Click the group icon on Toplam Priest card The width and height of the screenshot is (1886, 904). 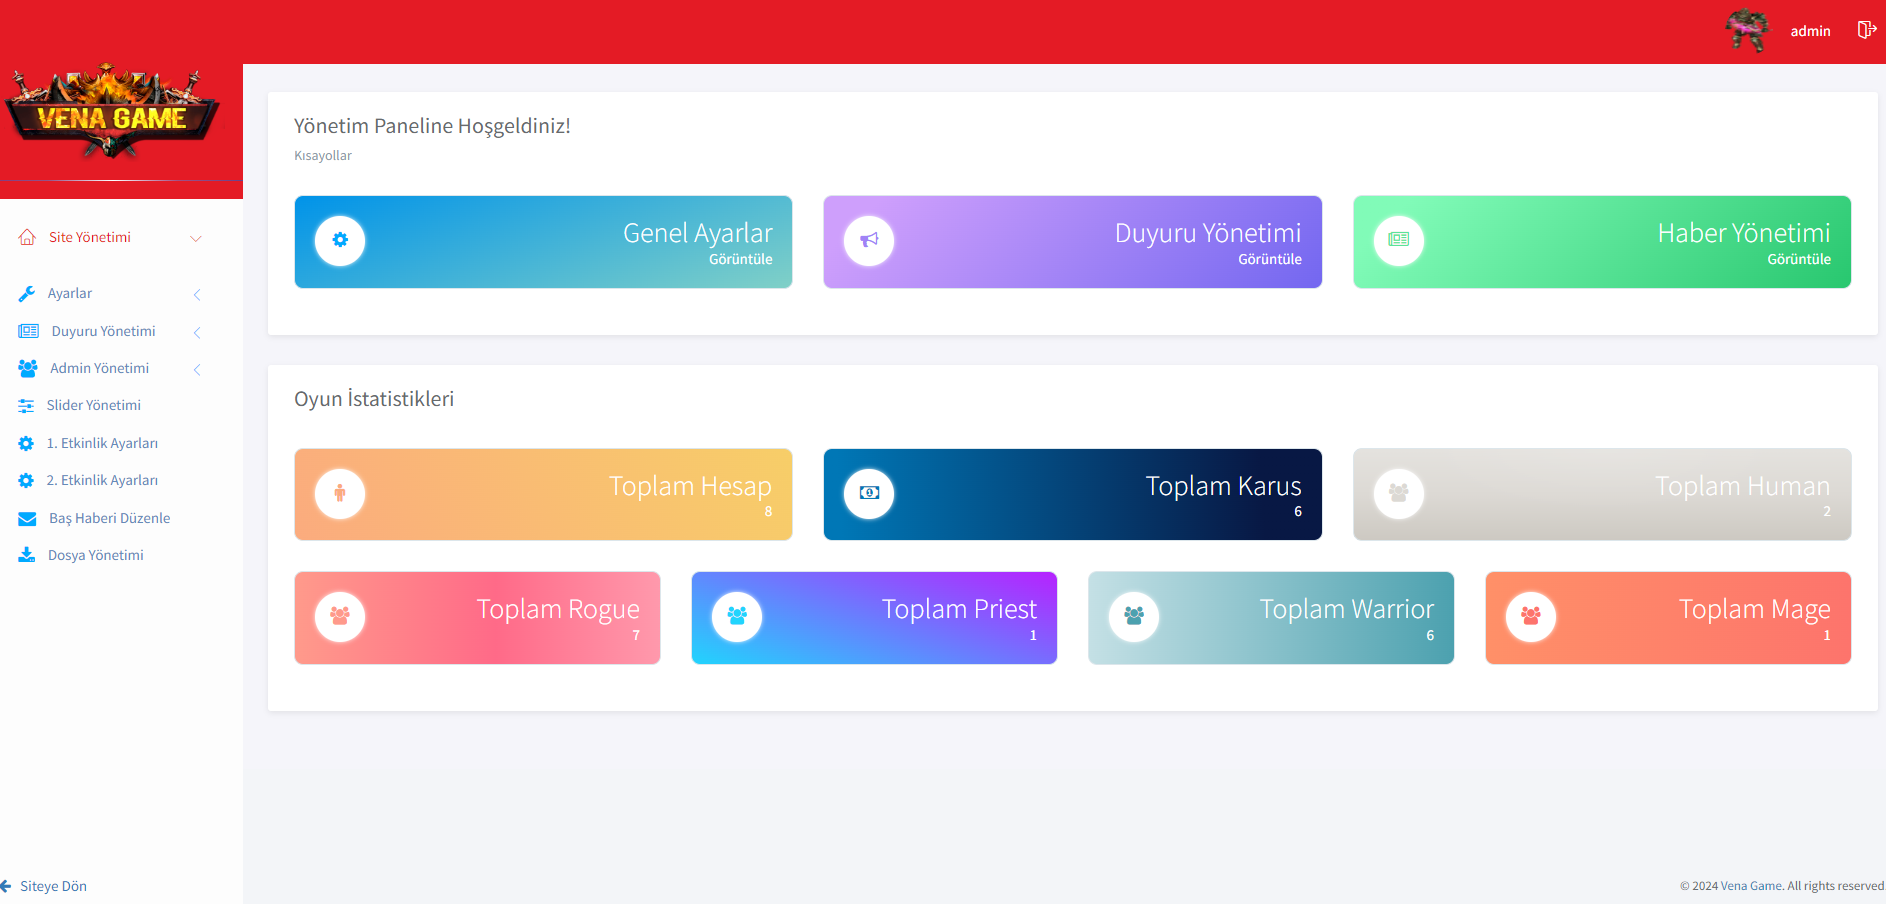pos(737,617)
